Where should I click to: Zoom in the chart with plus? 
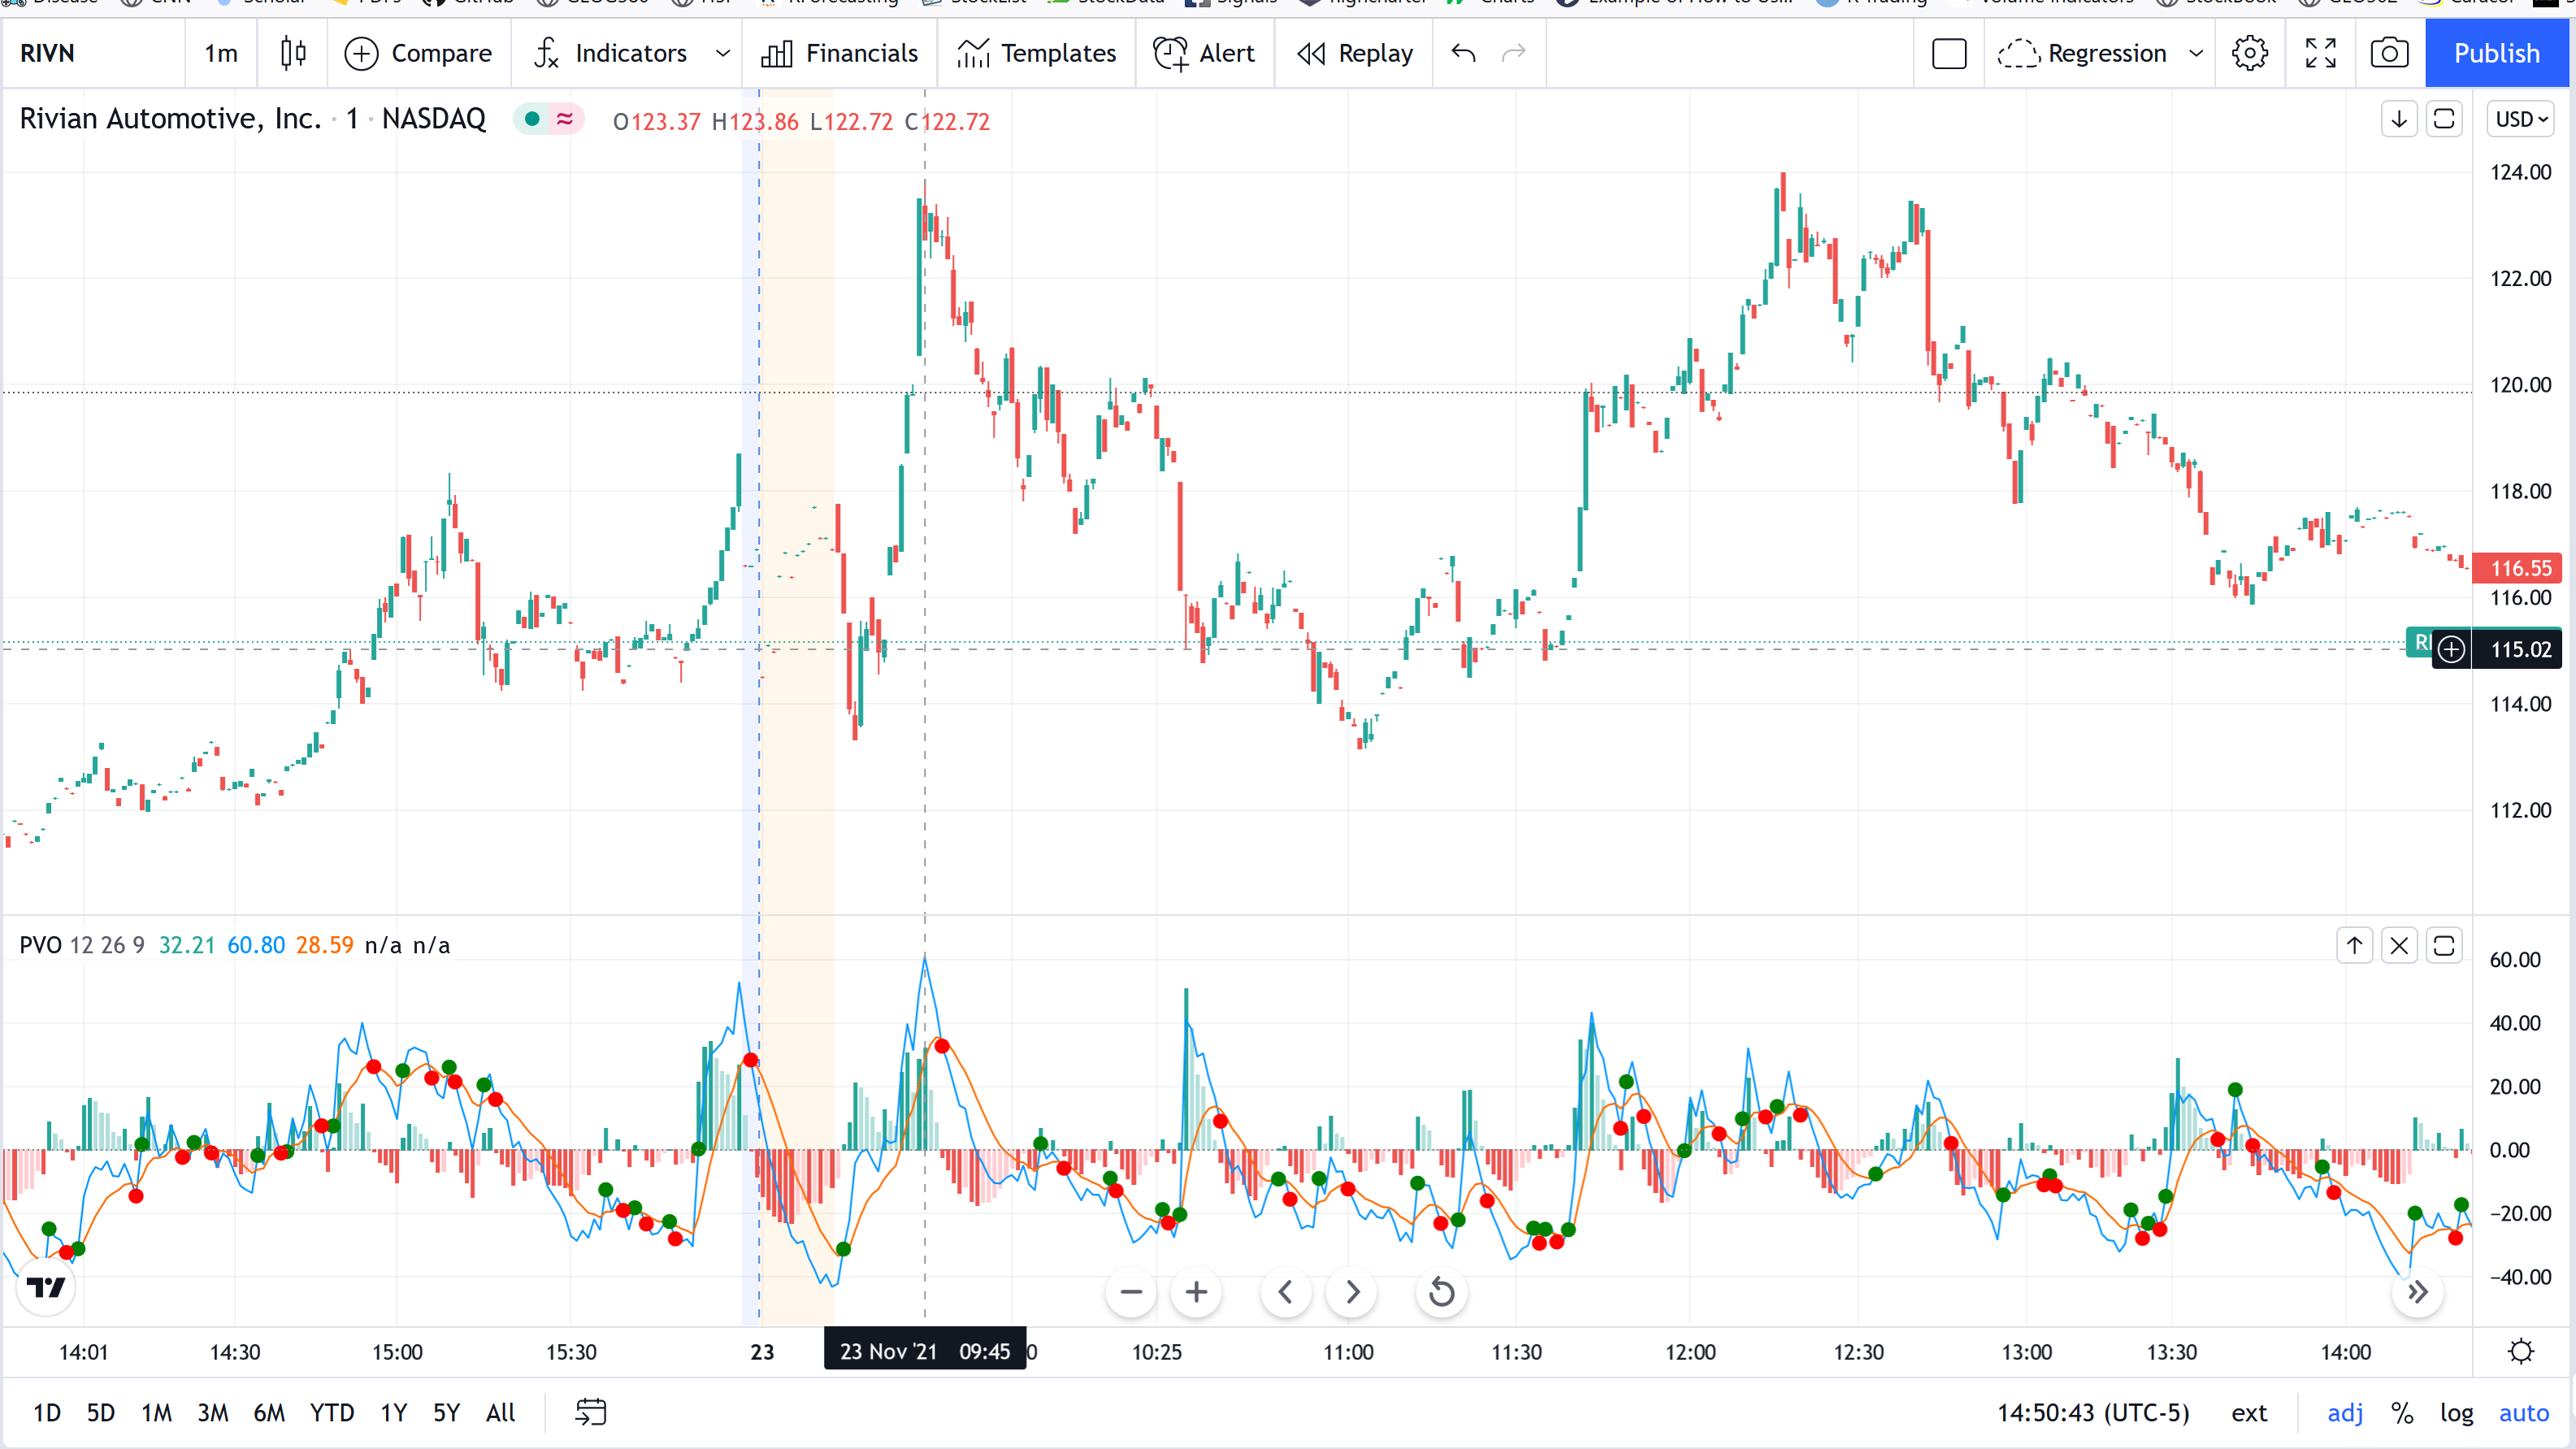click(x=1196, y=1292)
